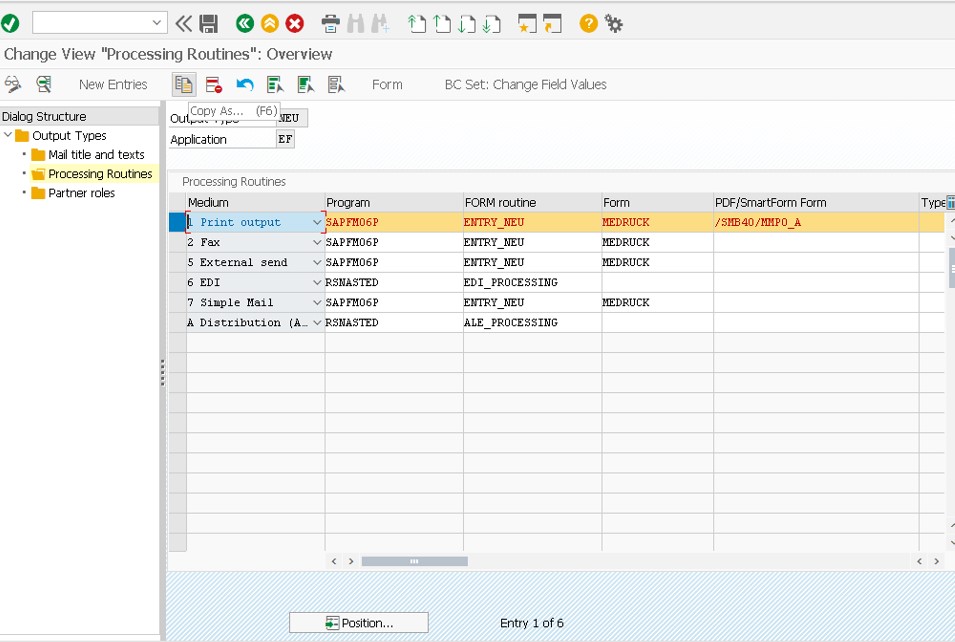Click the PDF/SmartForm Form column header
The height and width of the screenshot is (642, 955).
[x=816, y=202]
